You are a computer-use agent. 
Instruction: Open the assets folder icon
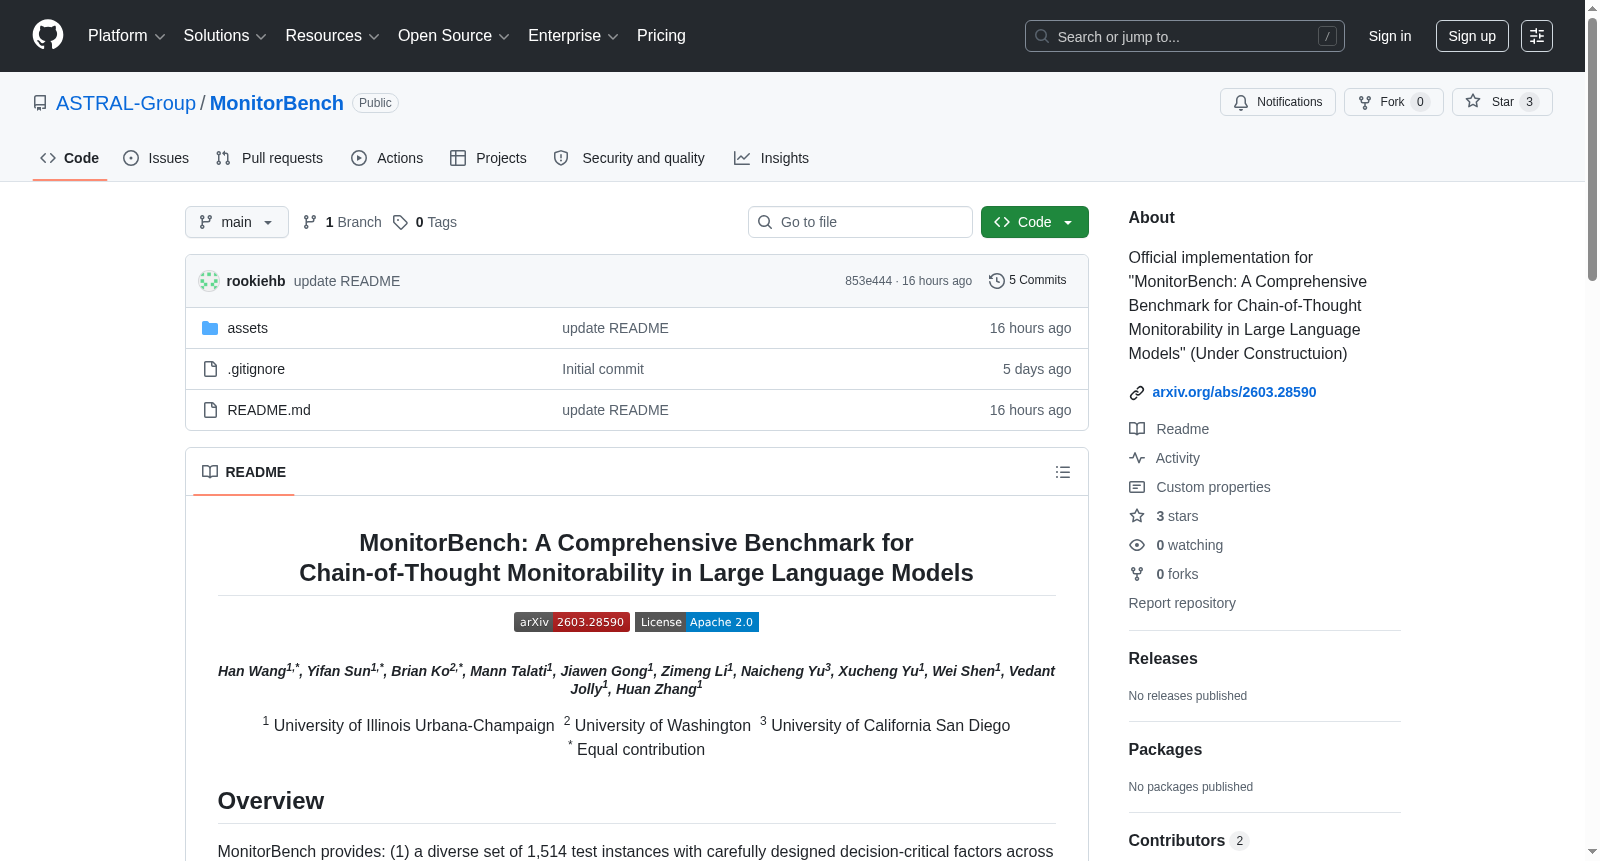pyautogui.click(x=210, y=328)
